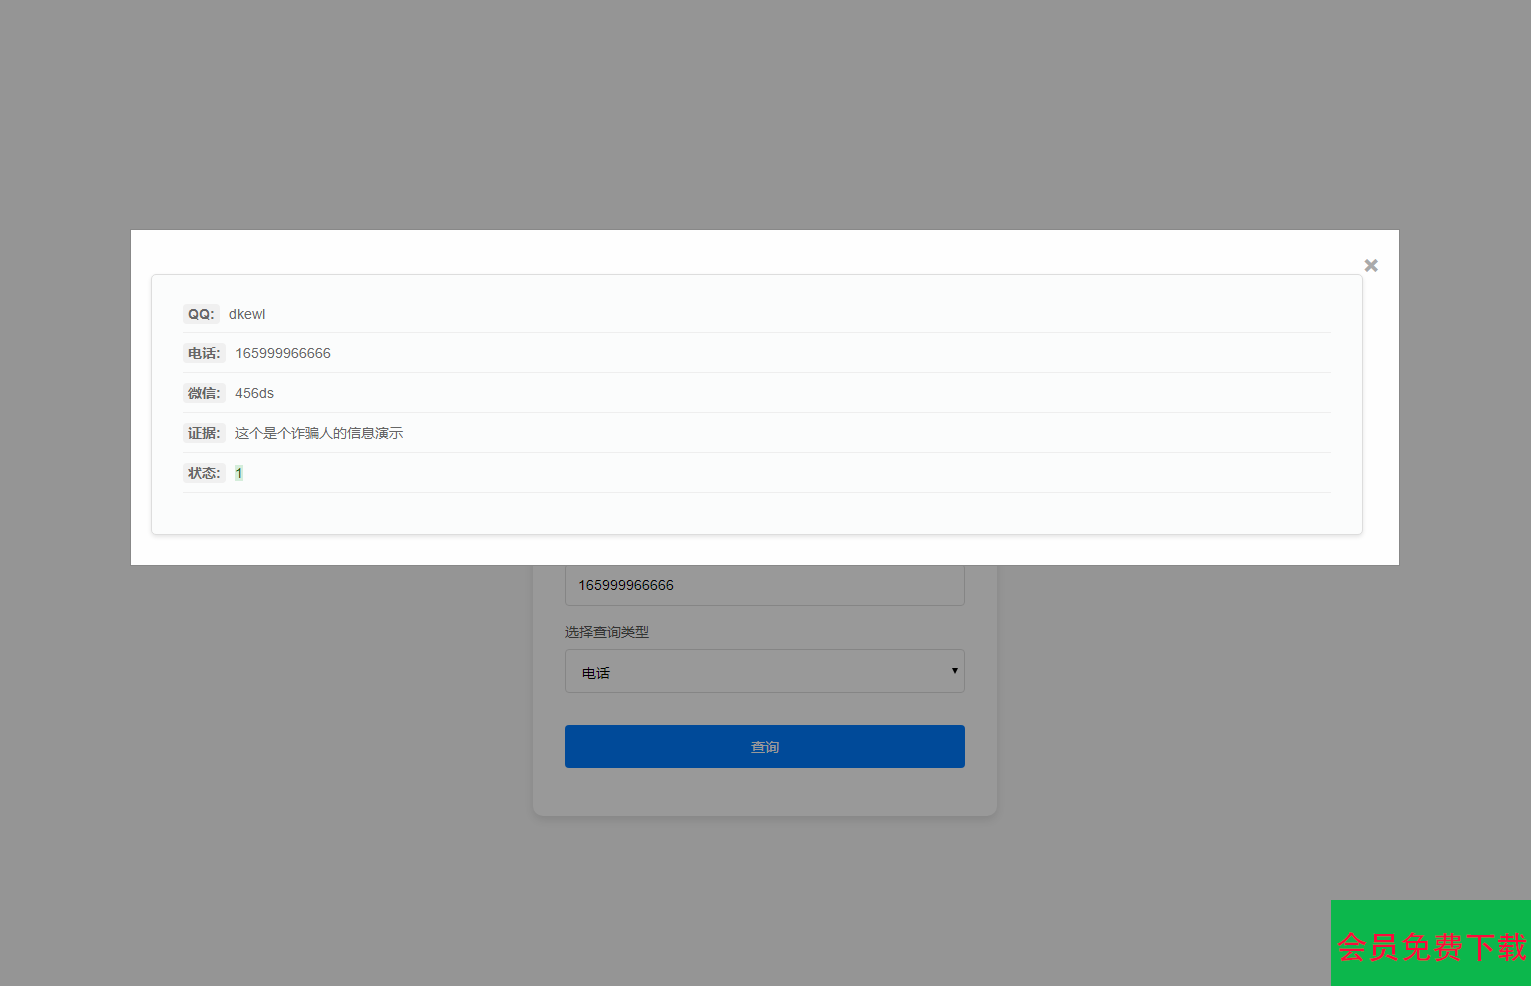Click the 微信 label badge
This screenshot has width=1531, height=986.
[x=204, y=393]
